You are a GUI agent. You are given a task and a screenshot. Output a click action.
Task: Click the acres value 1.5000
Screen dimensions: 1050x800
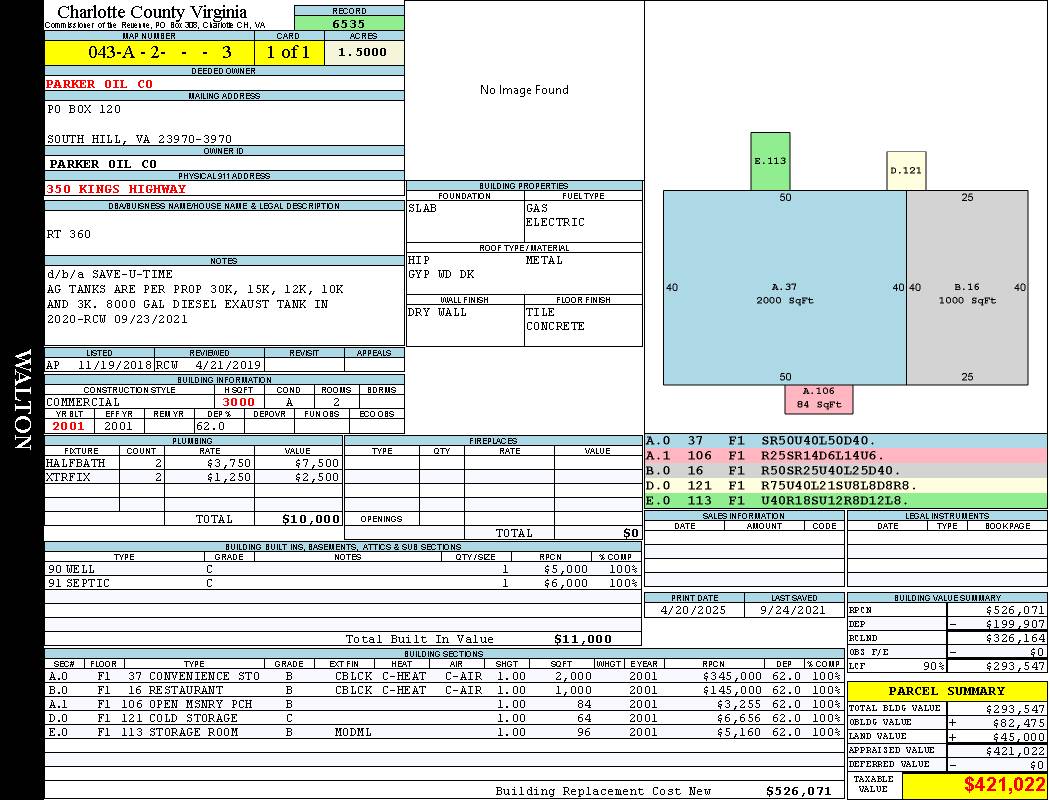pos(363,52)
